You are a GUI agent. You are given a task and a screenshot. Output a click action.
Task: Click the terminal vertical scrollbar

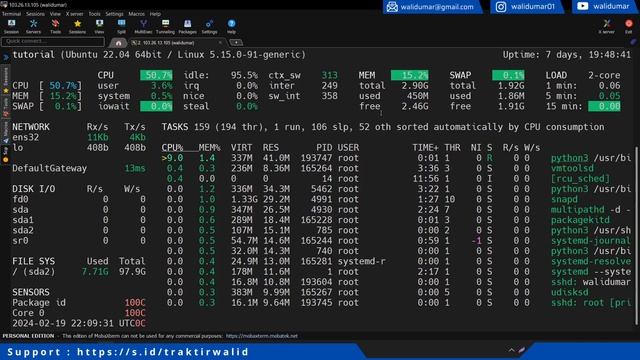click(x=636, y=236)
